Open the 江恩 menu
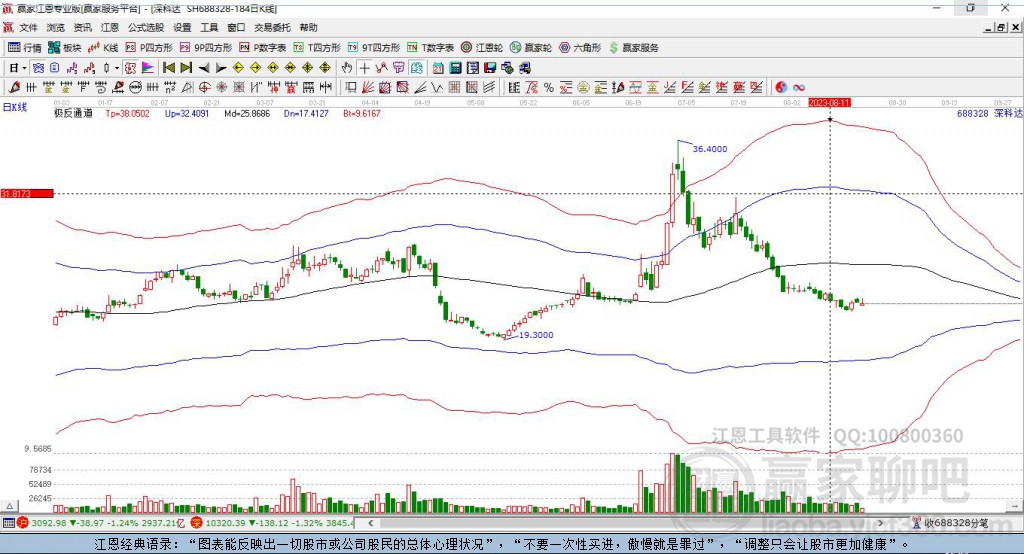Image resolution: width=1024 pixels, height=554 pixels. [x=110, y=27]
